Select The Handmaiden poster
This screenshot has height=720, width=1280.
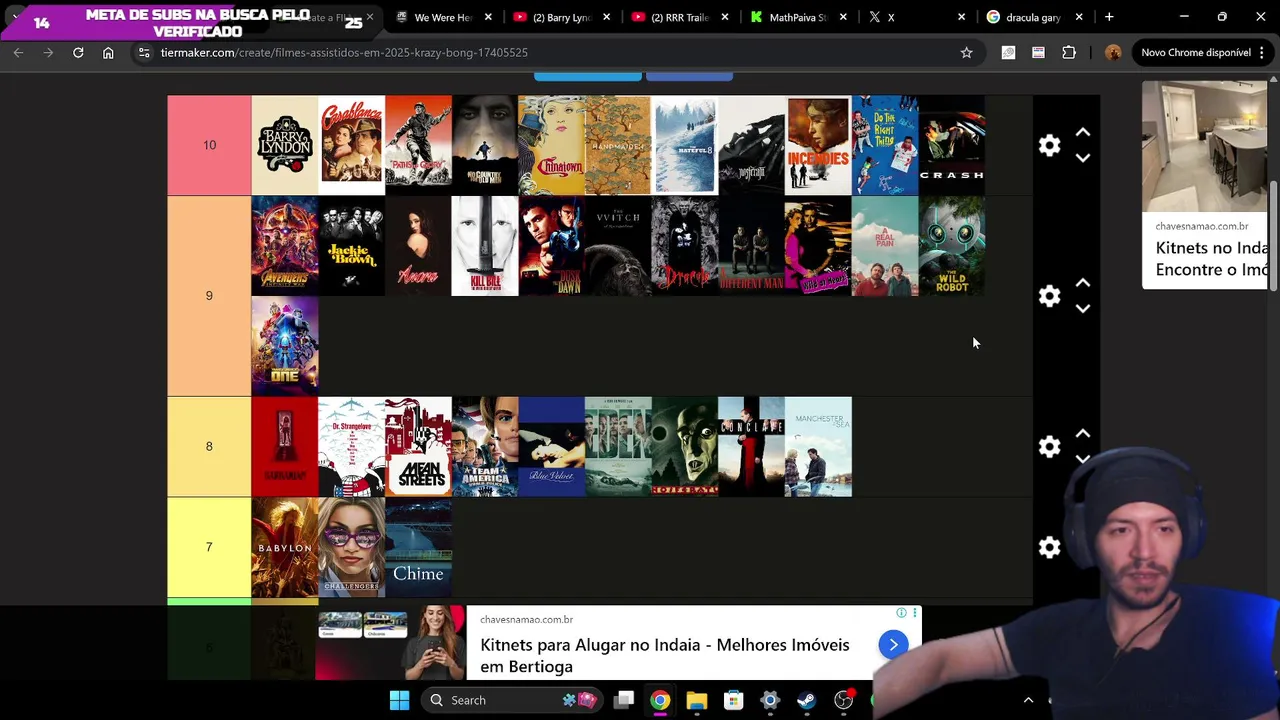618,145
